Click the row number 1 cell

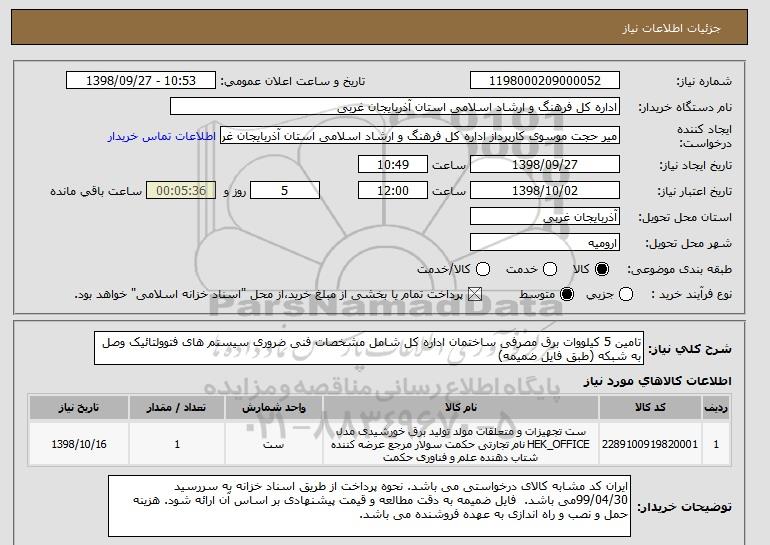tap(716, 444)
